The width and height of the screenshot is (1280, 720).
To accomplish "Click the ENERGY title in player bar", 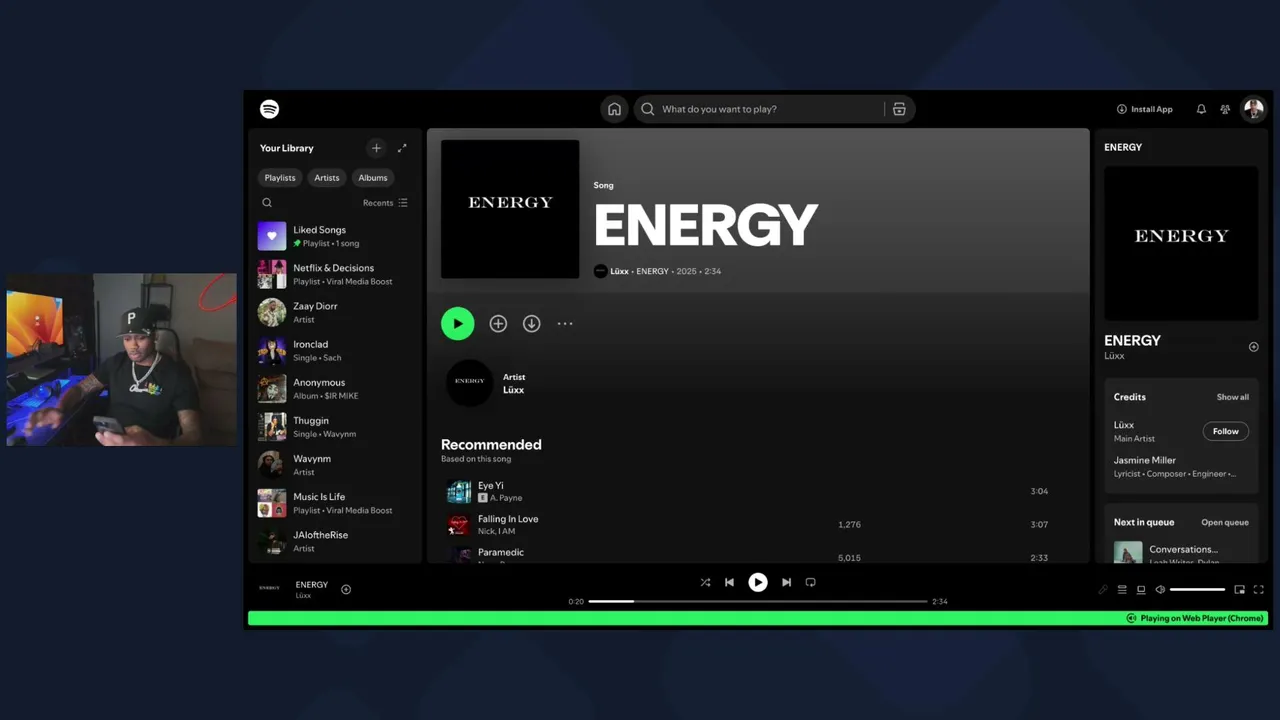I will coord(312,584).
